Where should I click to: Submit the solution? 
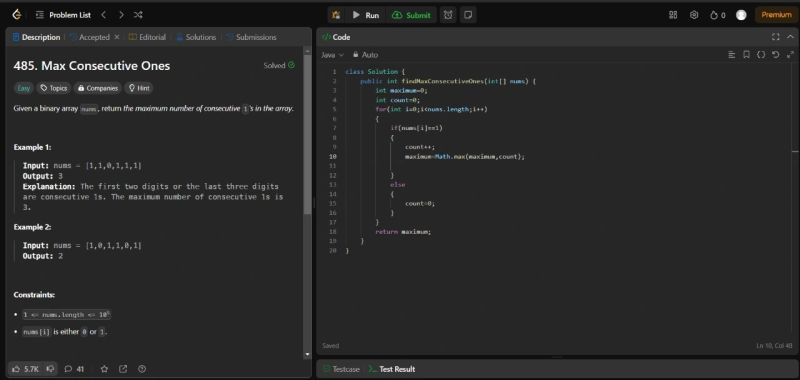[411, 15]
